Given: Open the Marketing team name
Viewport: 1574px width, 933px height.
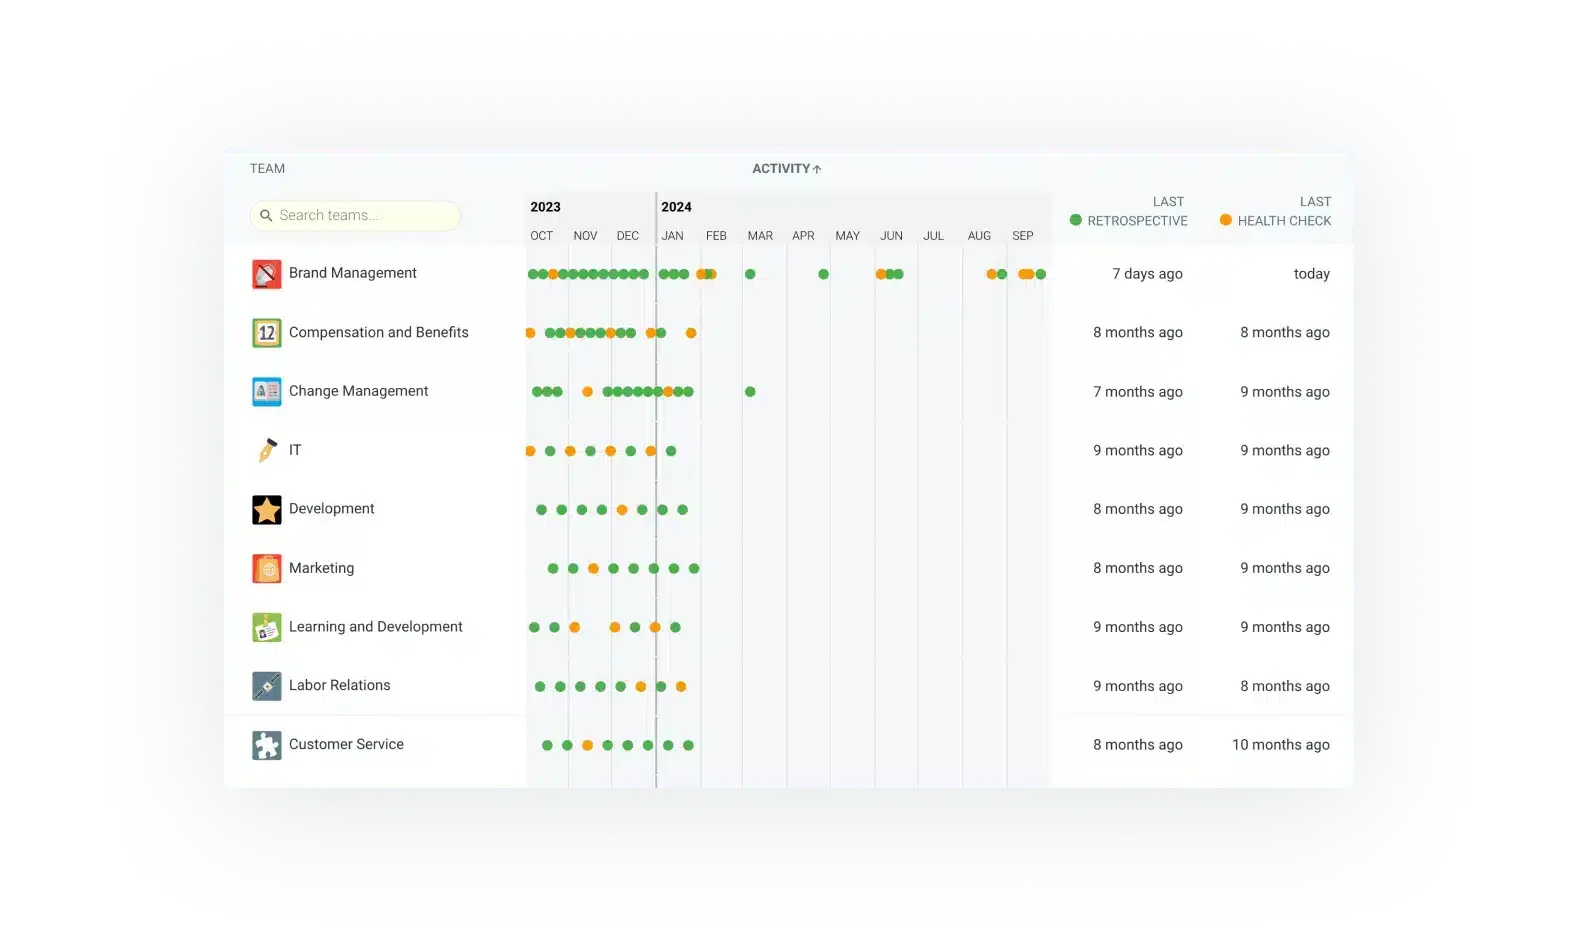Looking at the screenshot, I should tap(321, 568).
